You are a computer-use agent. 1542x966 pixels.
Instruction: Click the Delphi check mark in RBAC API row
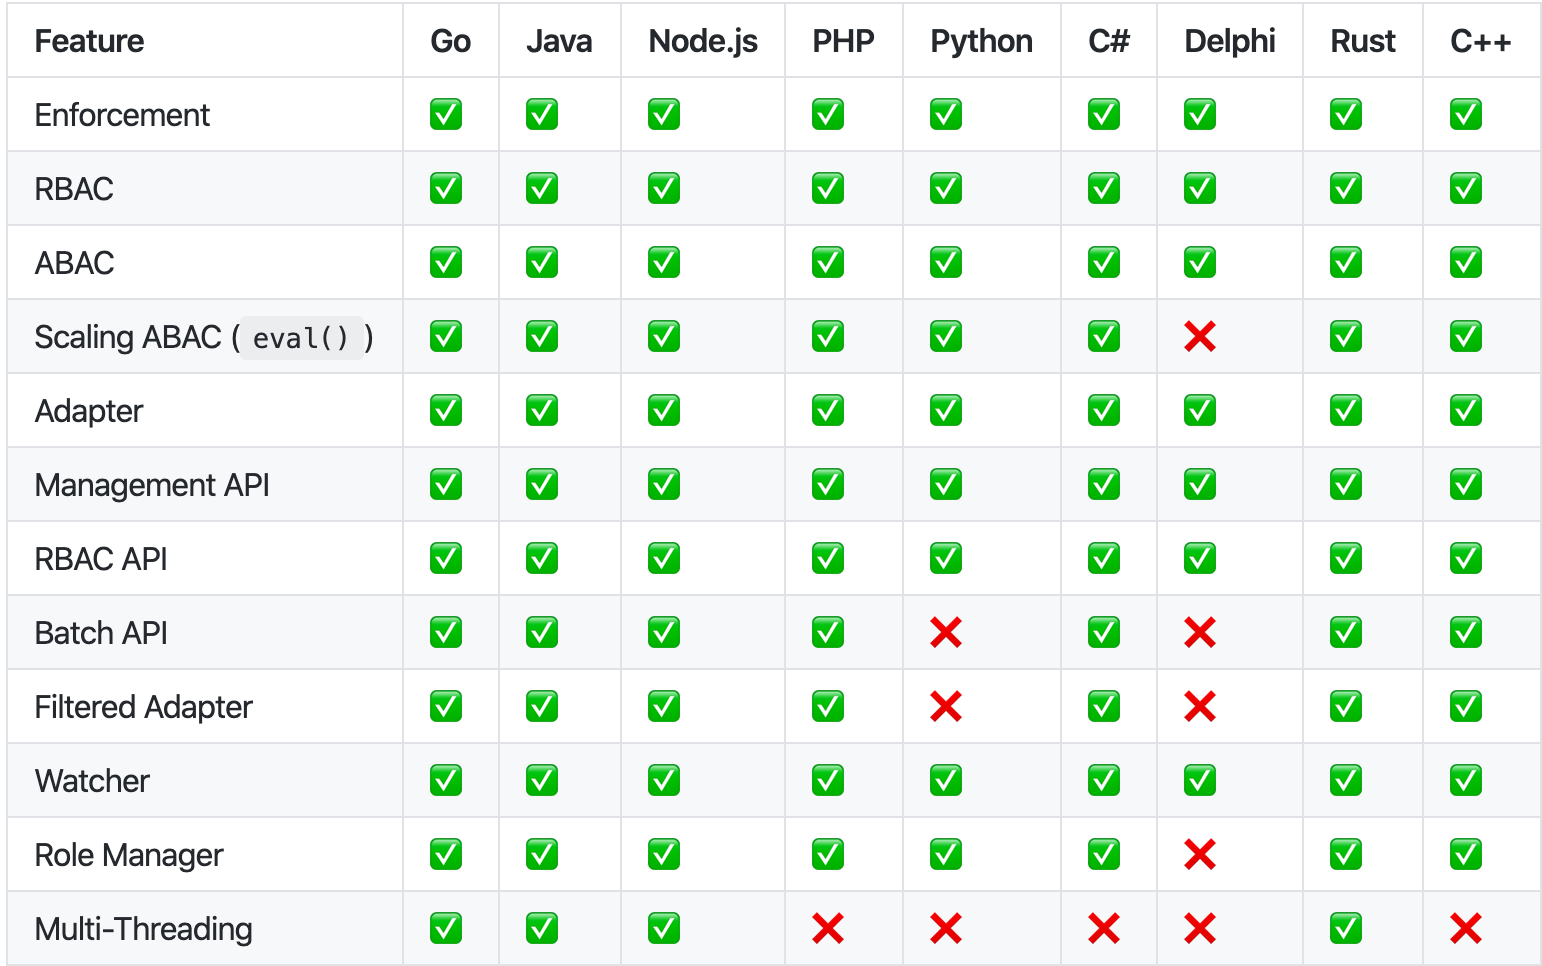click(x=1200, y=559)
